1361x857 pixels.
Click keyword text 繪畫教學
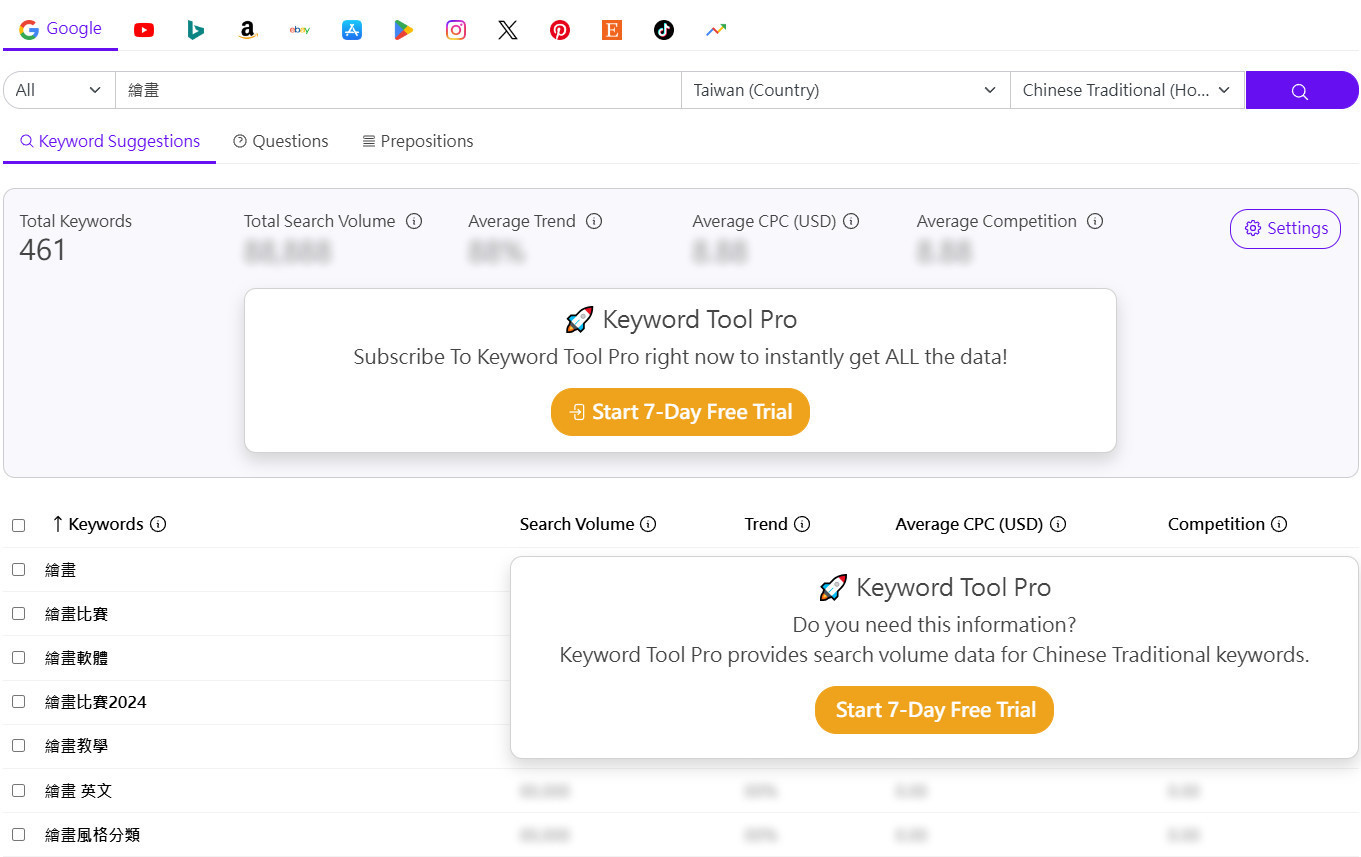click(x=77, y=746)
